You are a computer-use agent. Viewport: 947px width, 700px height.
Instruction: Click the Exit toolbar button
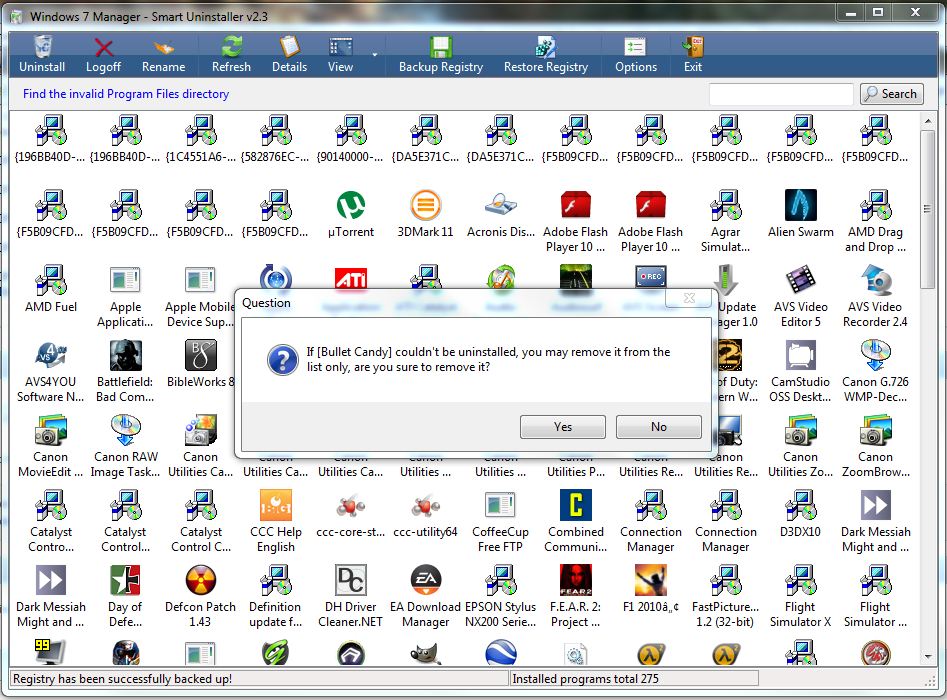pyautogui.click(x=693, y=54)
